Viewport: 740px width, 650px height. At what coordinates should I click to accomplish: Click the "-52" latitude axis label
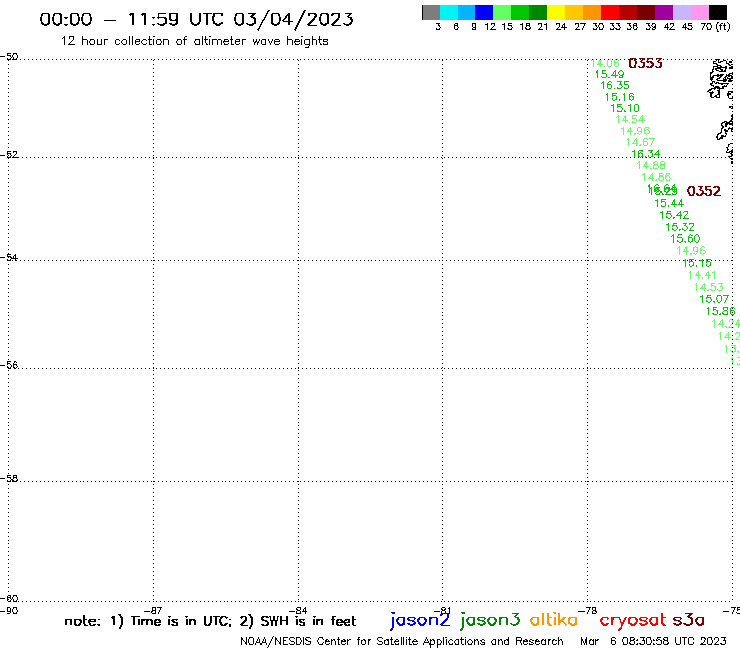9,155
